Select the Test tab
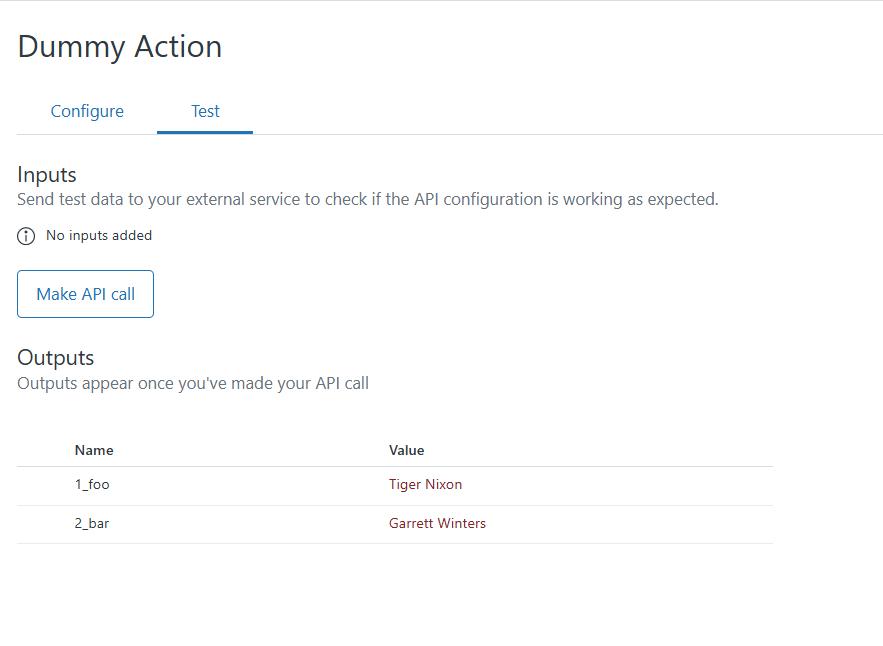This screenshot has height=646, width=883. (205, 111)
